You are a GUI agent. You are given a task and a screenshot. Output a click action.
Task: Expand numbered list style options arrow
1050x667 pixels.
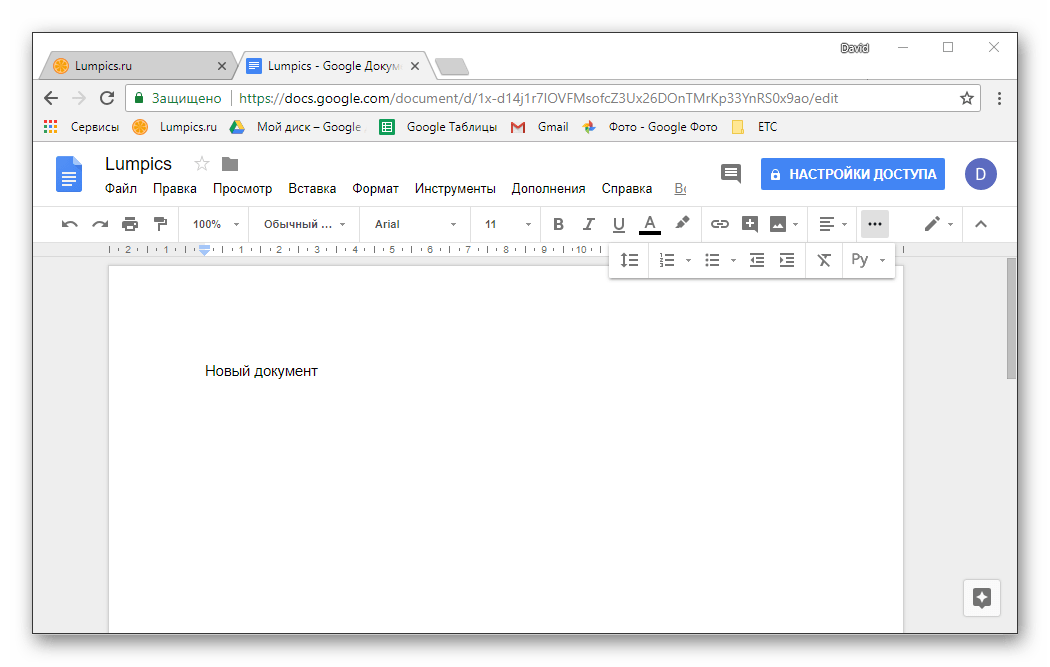(688, 261)
